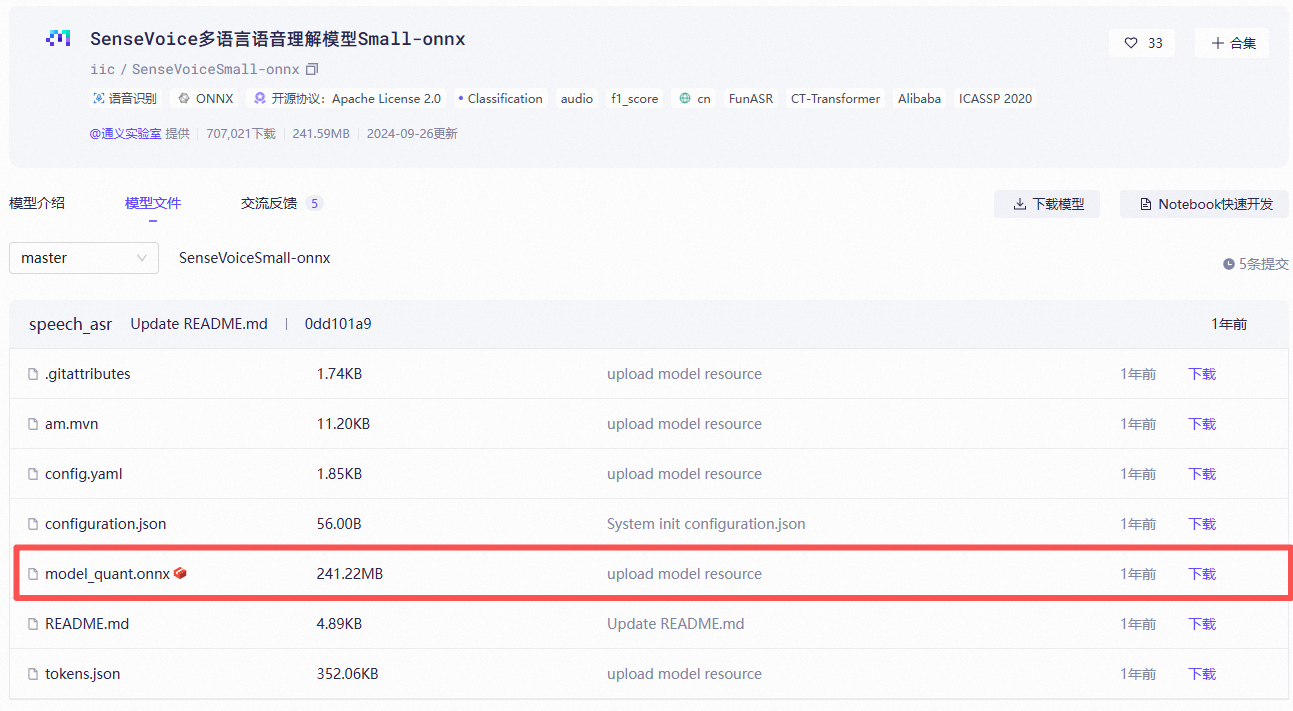1293x711 pixels.
Task: Switch to the 交流反馈 tab
Action: pyautogui.click(x=282, y=203)
